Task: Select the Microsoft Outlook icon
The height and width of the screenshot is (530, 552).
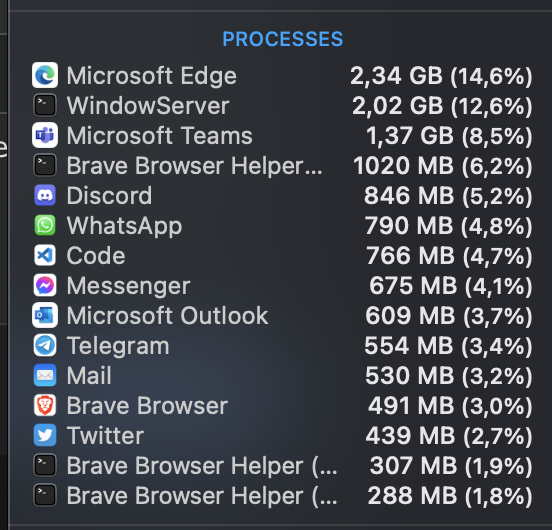Action: pyautogui.click(x=45, y=315)
